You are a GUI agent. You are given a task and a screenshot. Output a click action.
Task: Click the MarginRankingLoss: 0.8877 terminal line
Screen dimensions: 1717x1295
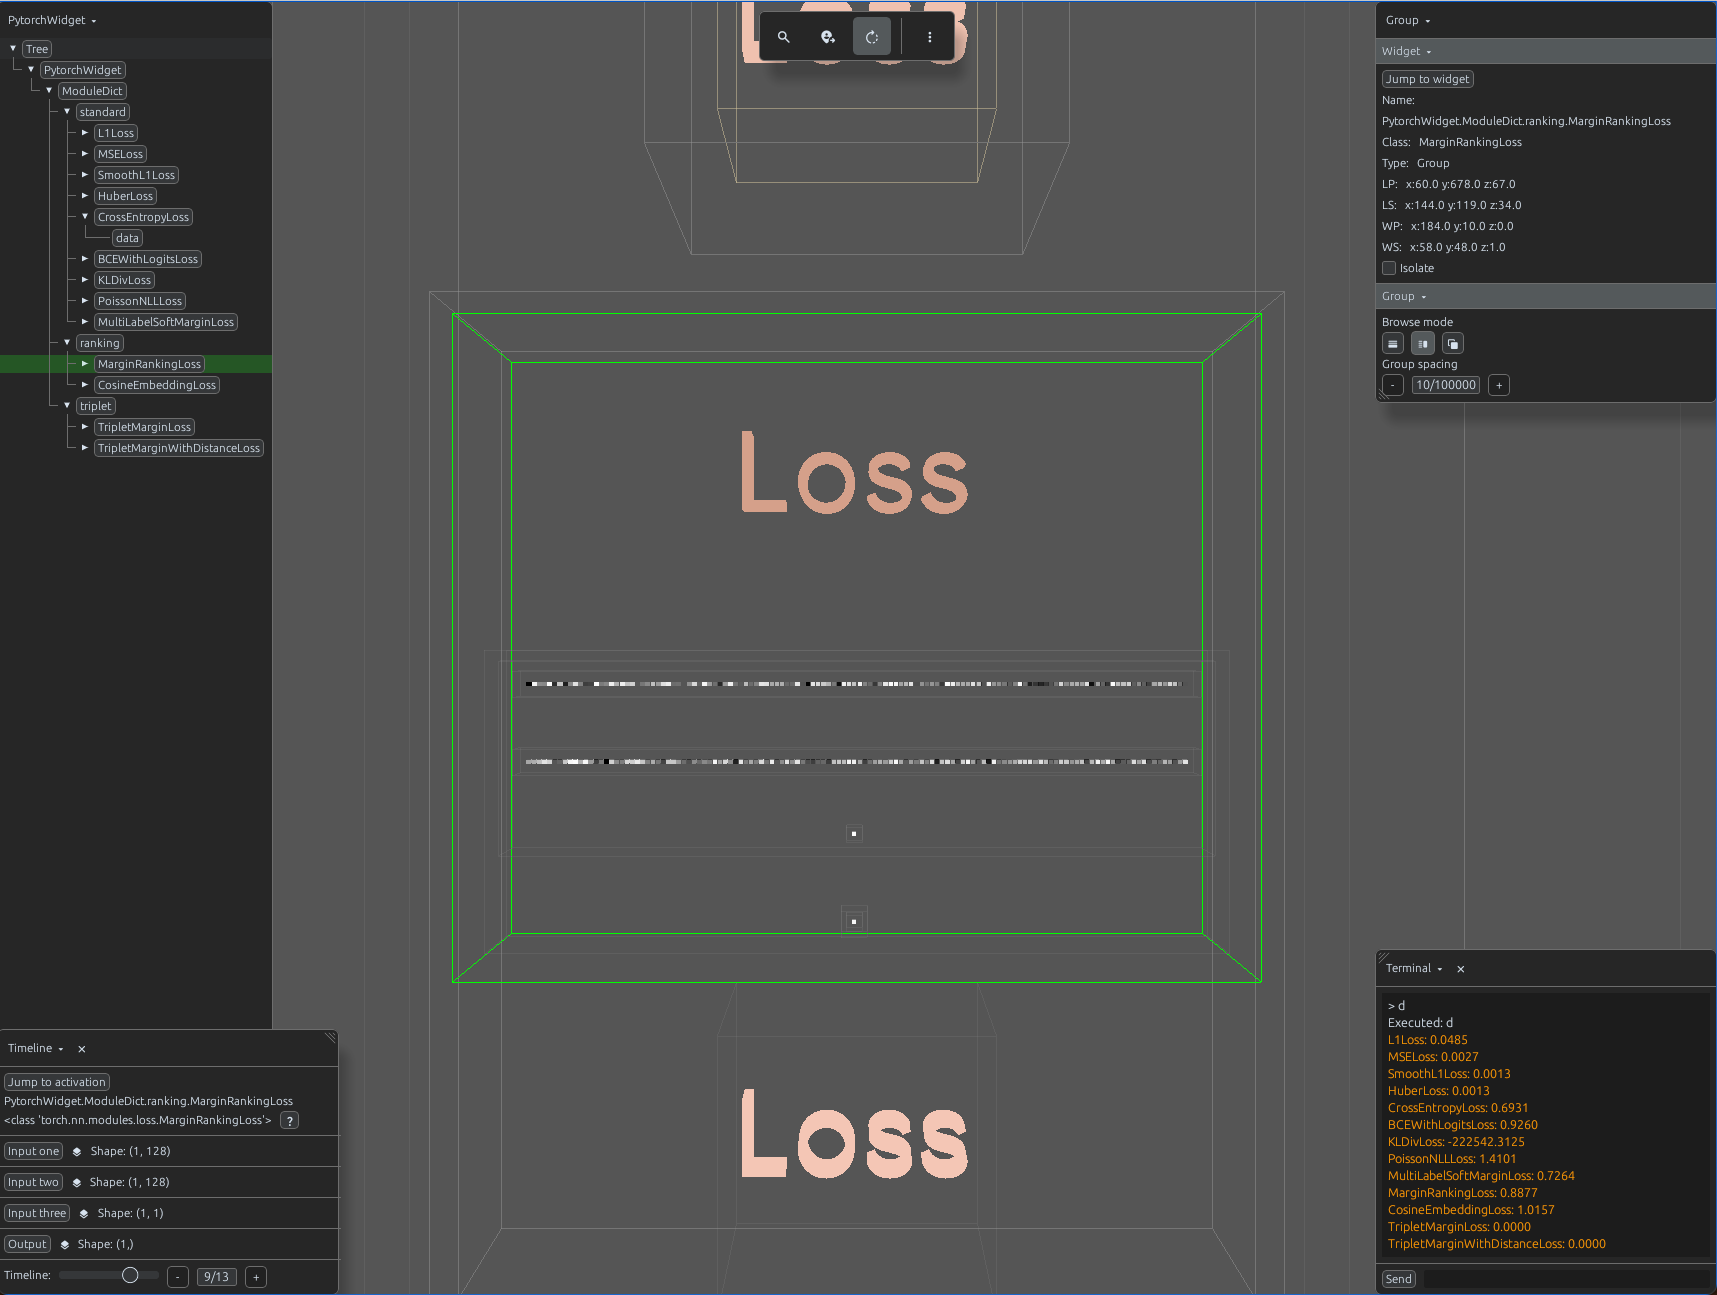click(1462, 1193)
